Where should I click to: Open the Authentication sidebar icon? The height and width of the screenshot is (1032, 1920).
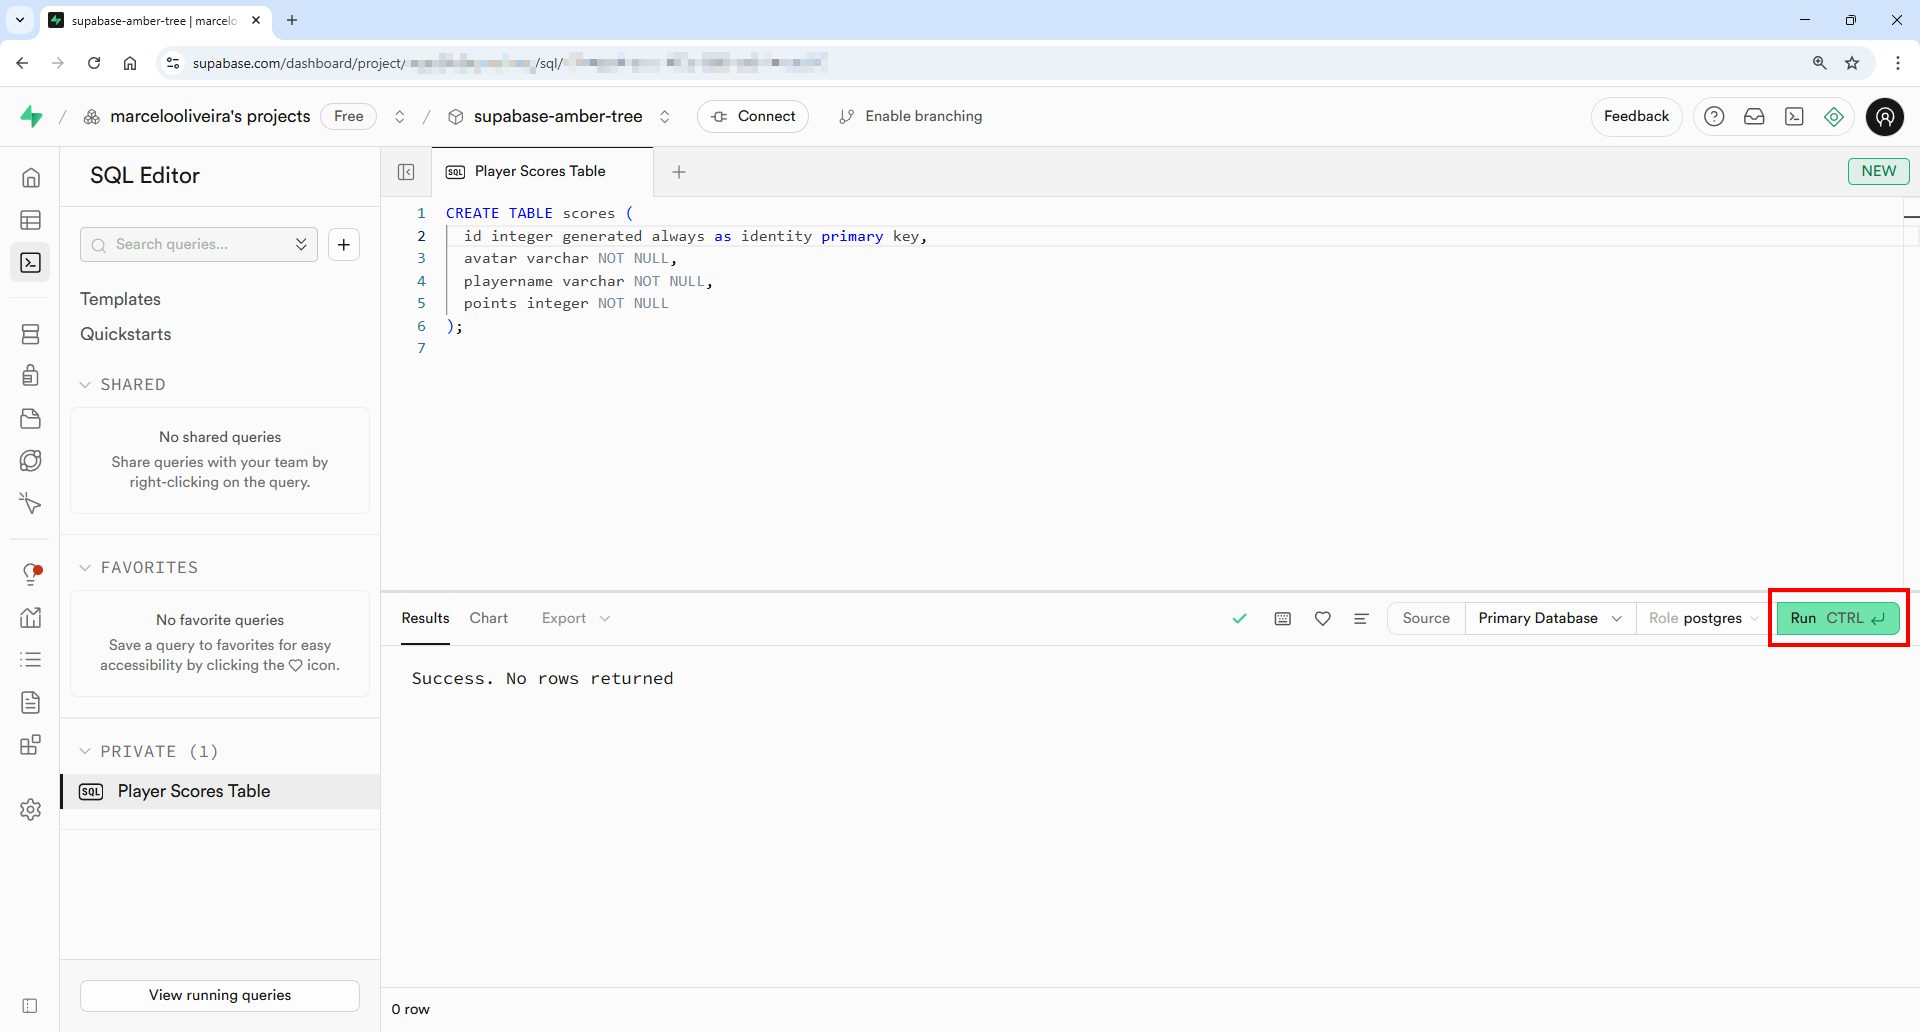(32, 375)
